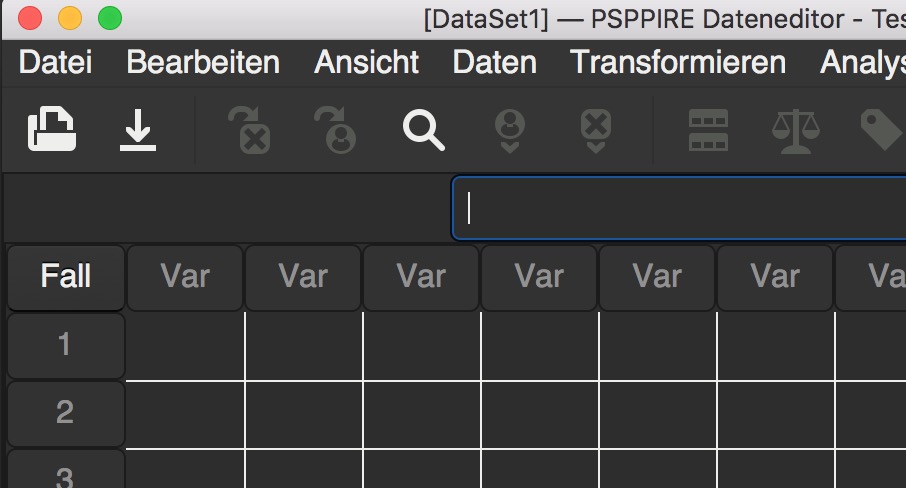The height and width of the screenshot is (488, 906).
Task: Select the Insert Case toolbar icon
Action: click(x=510, y=131)
